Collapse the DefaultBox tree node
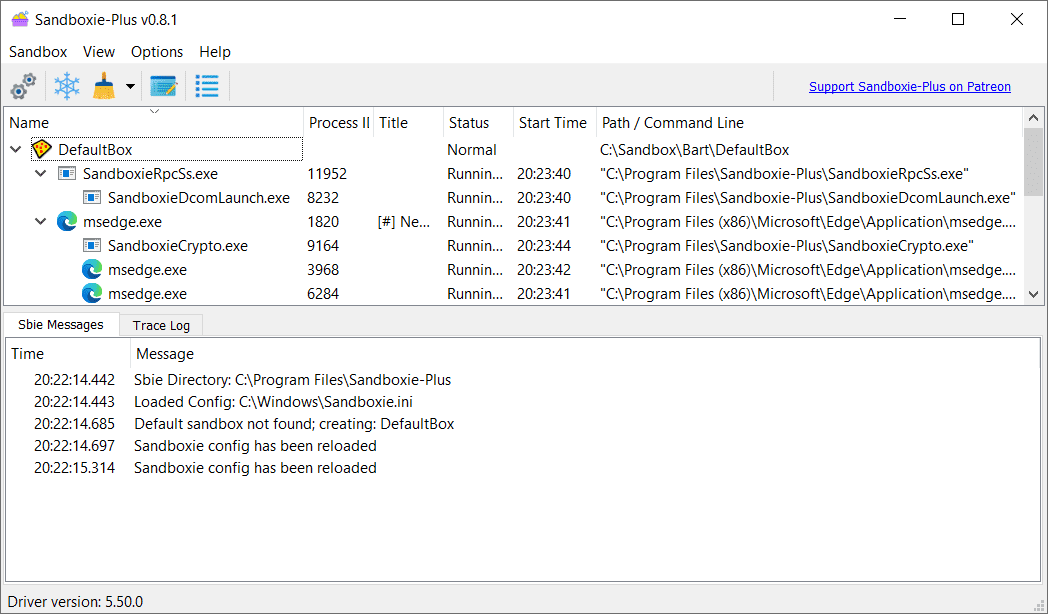The width and height of the screenshot is (1048, 614). (x=16, y=150)
